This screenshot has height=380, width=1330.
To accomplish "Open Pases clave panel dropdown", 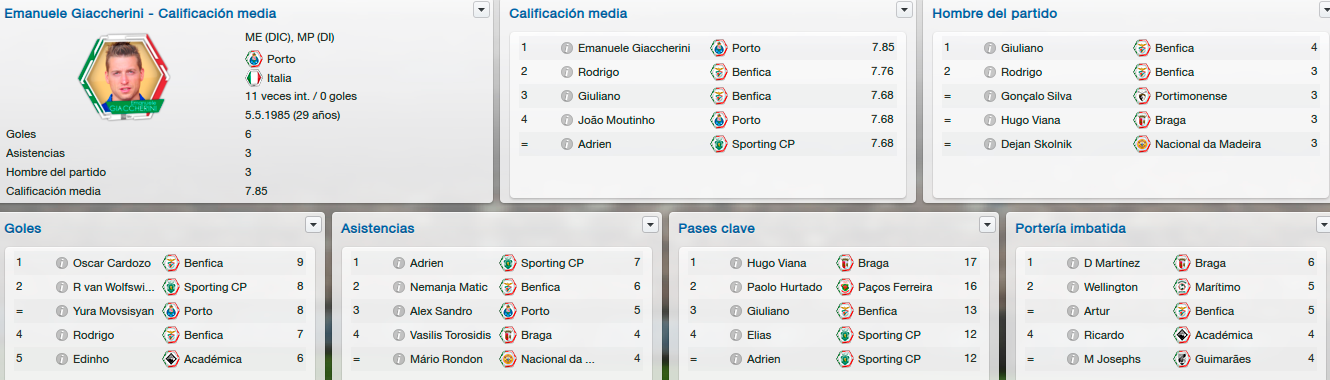I will (988, 224).
